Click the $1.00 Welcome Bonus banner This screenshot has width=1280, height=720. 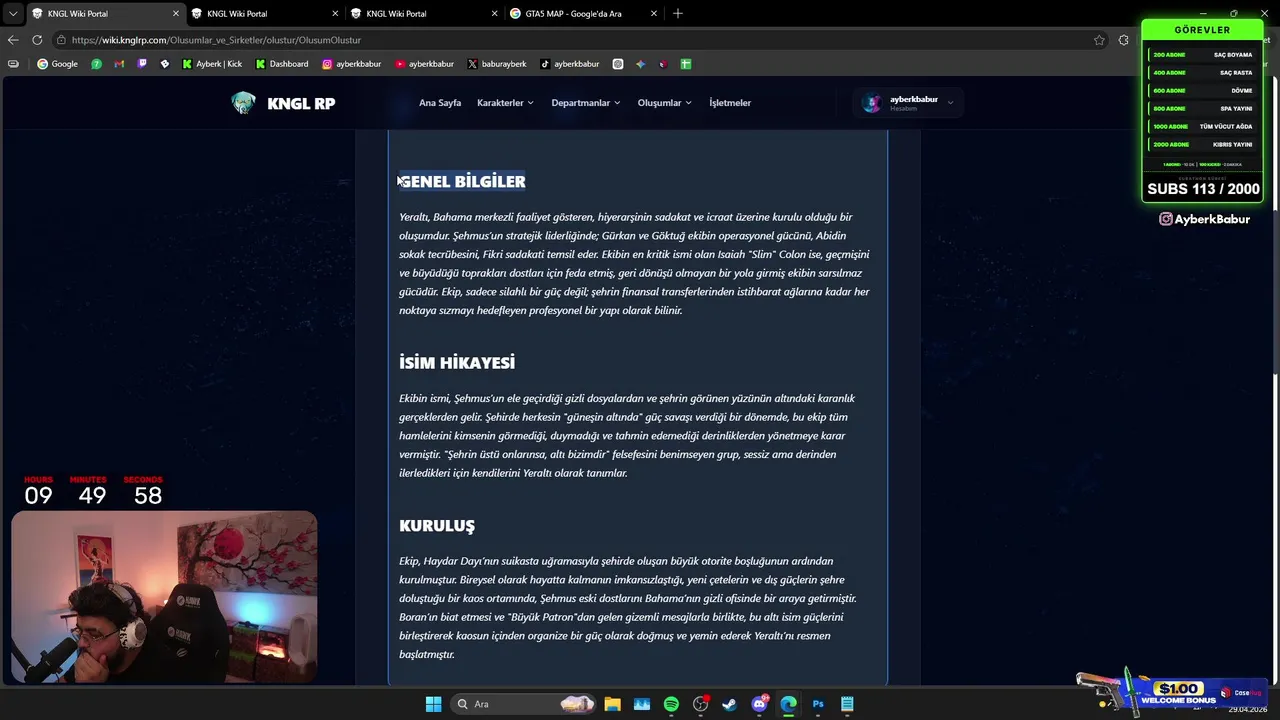(1178, 693)
